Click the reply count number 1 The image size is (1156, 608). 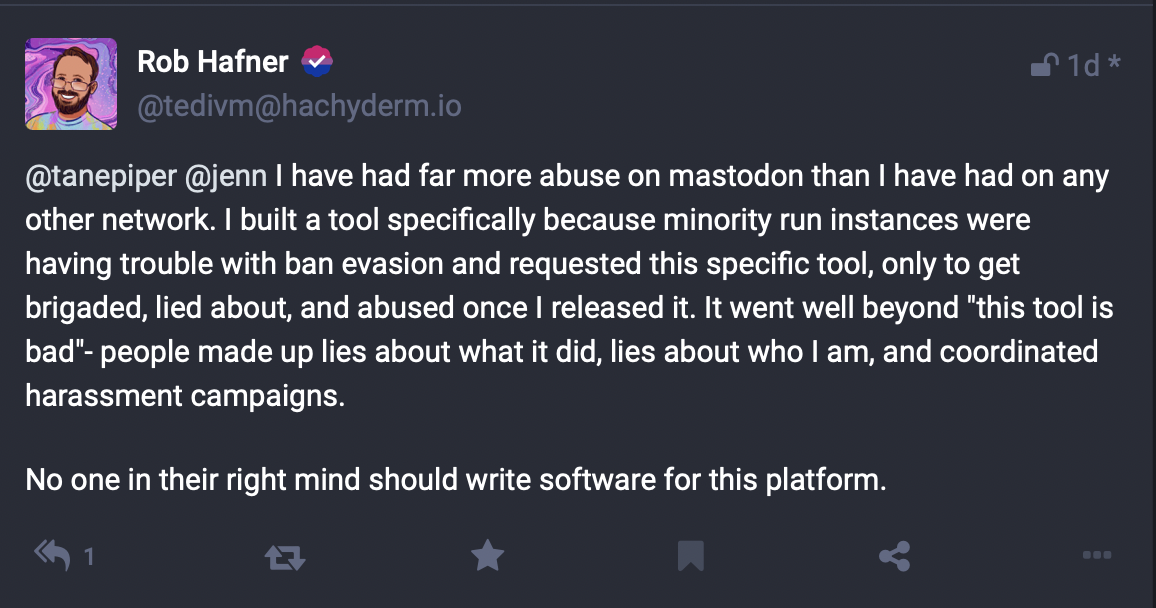(x=89, y=557)
